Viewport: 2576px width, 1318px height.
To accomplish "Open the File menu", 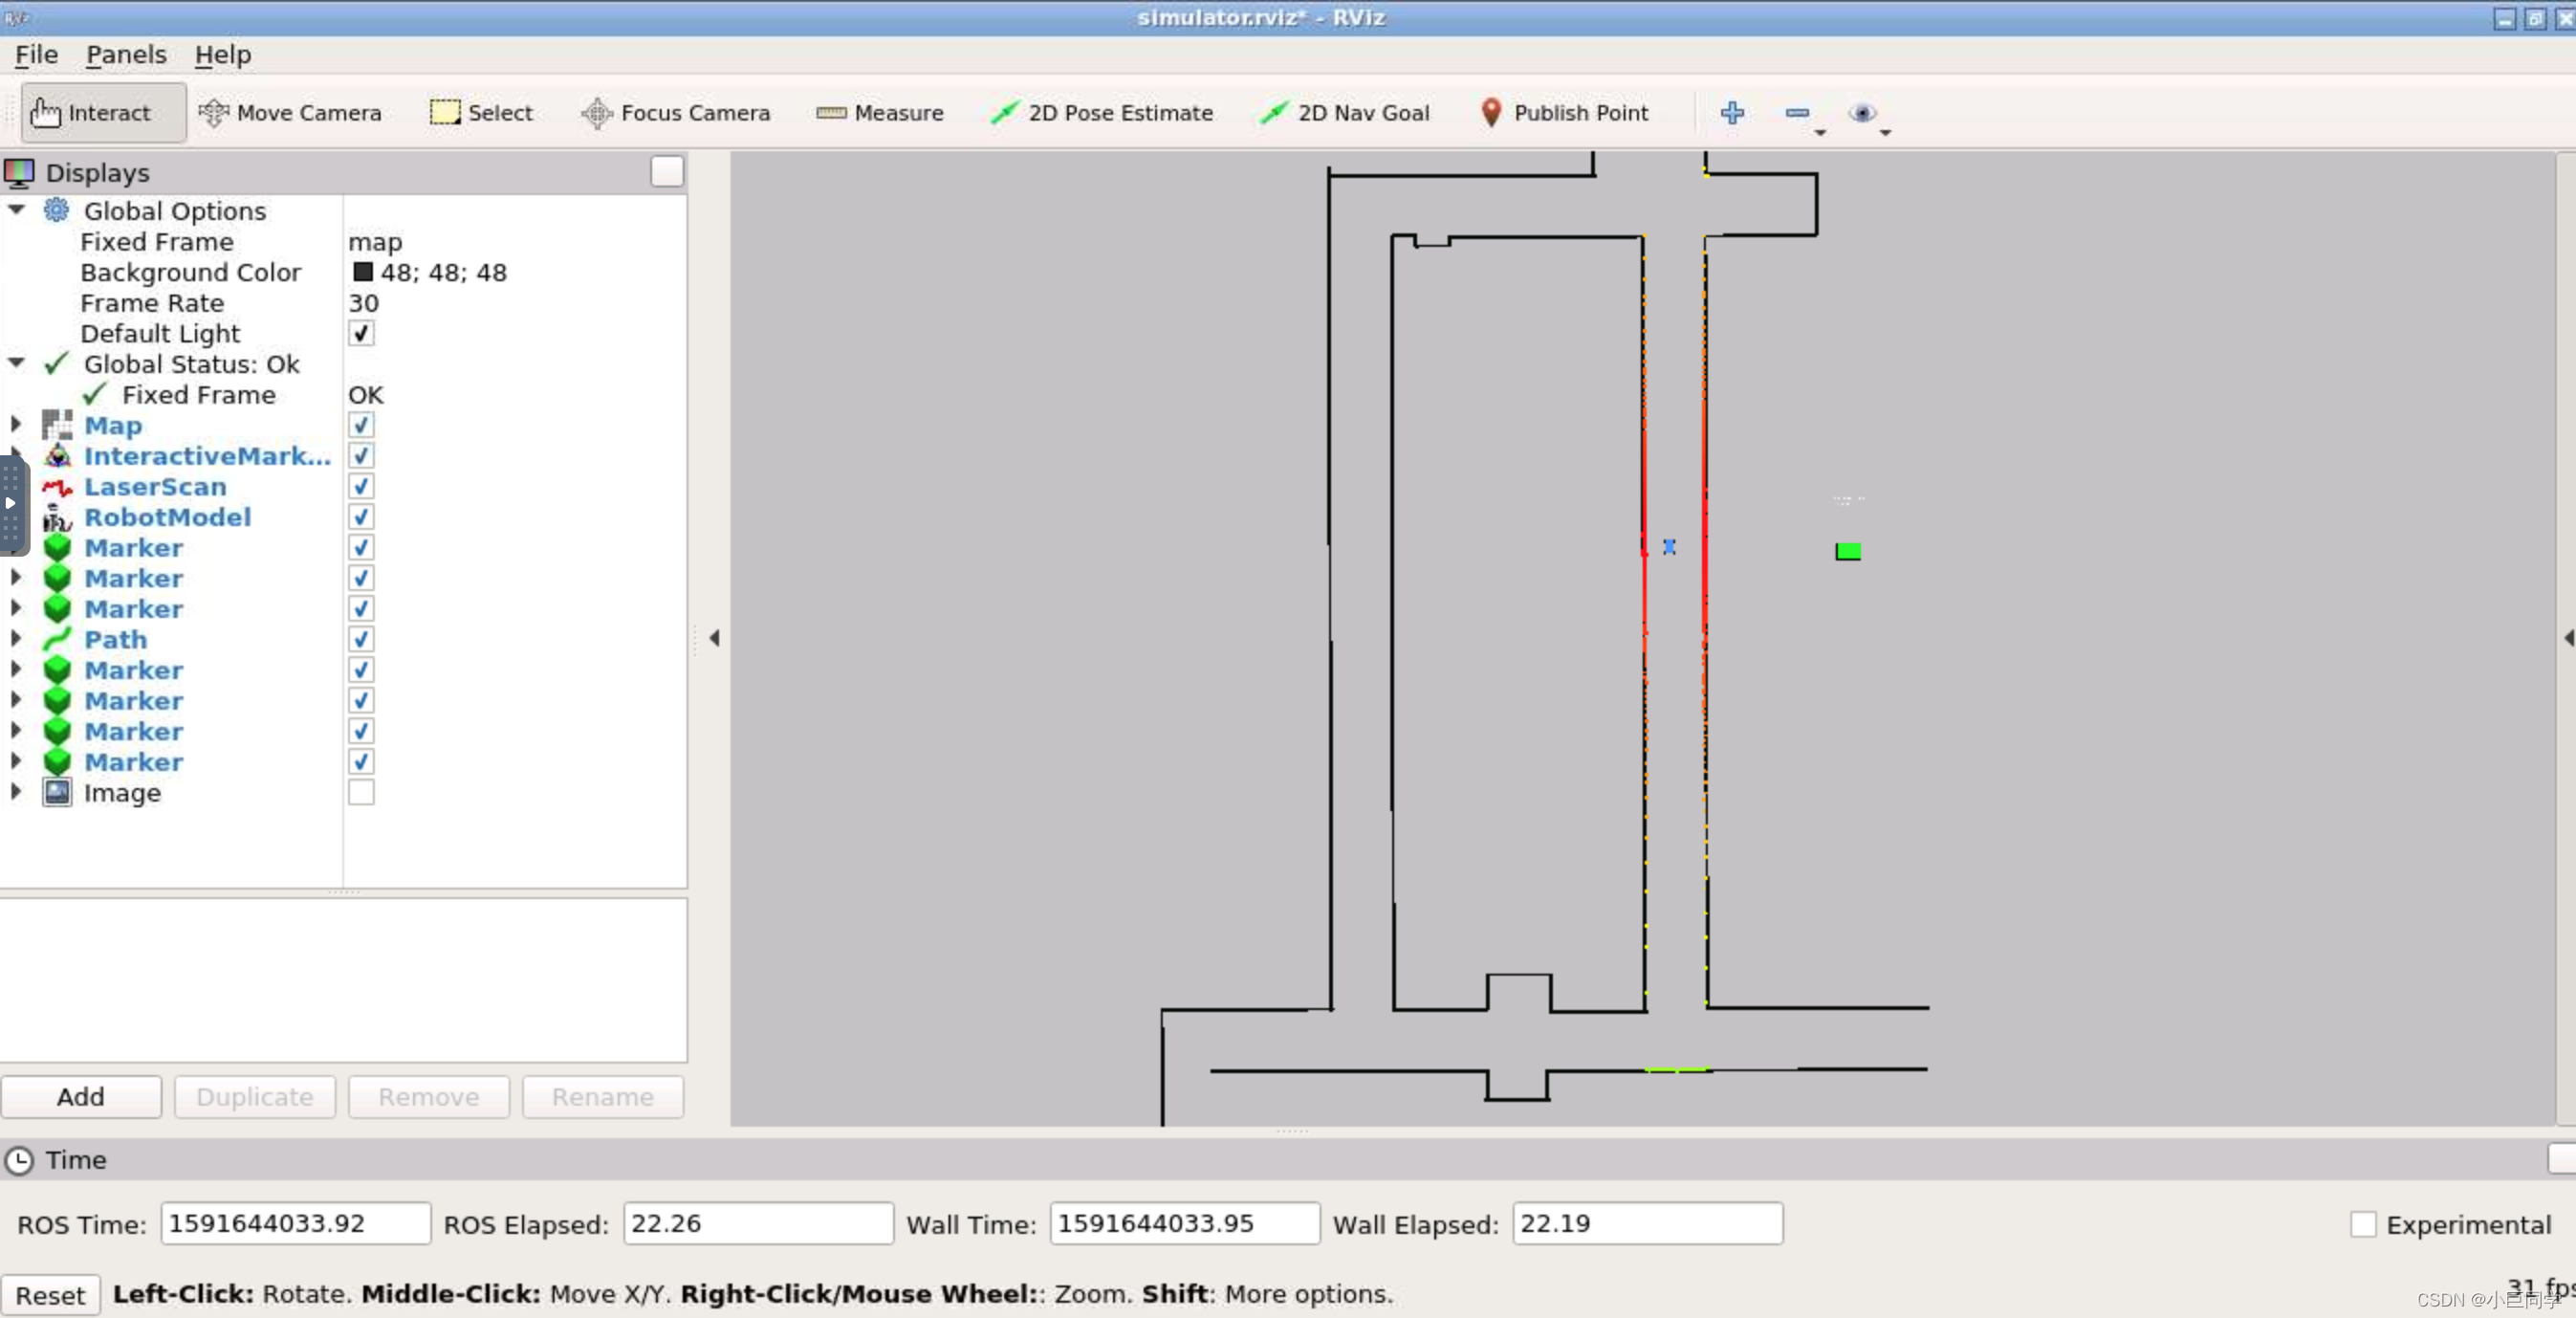I will (x=35, y=54).
